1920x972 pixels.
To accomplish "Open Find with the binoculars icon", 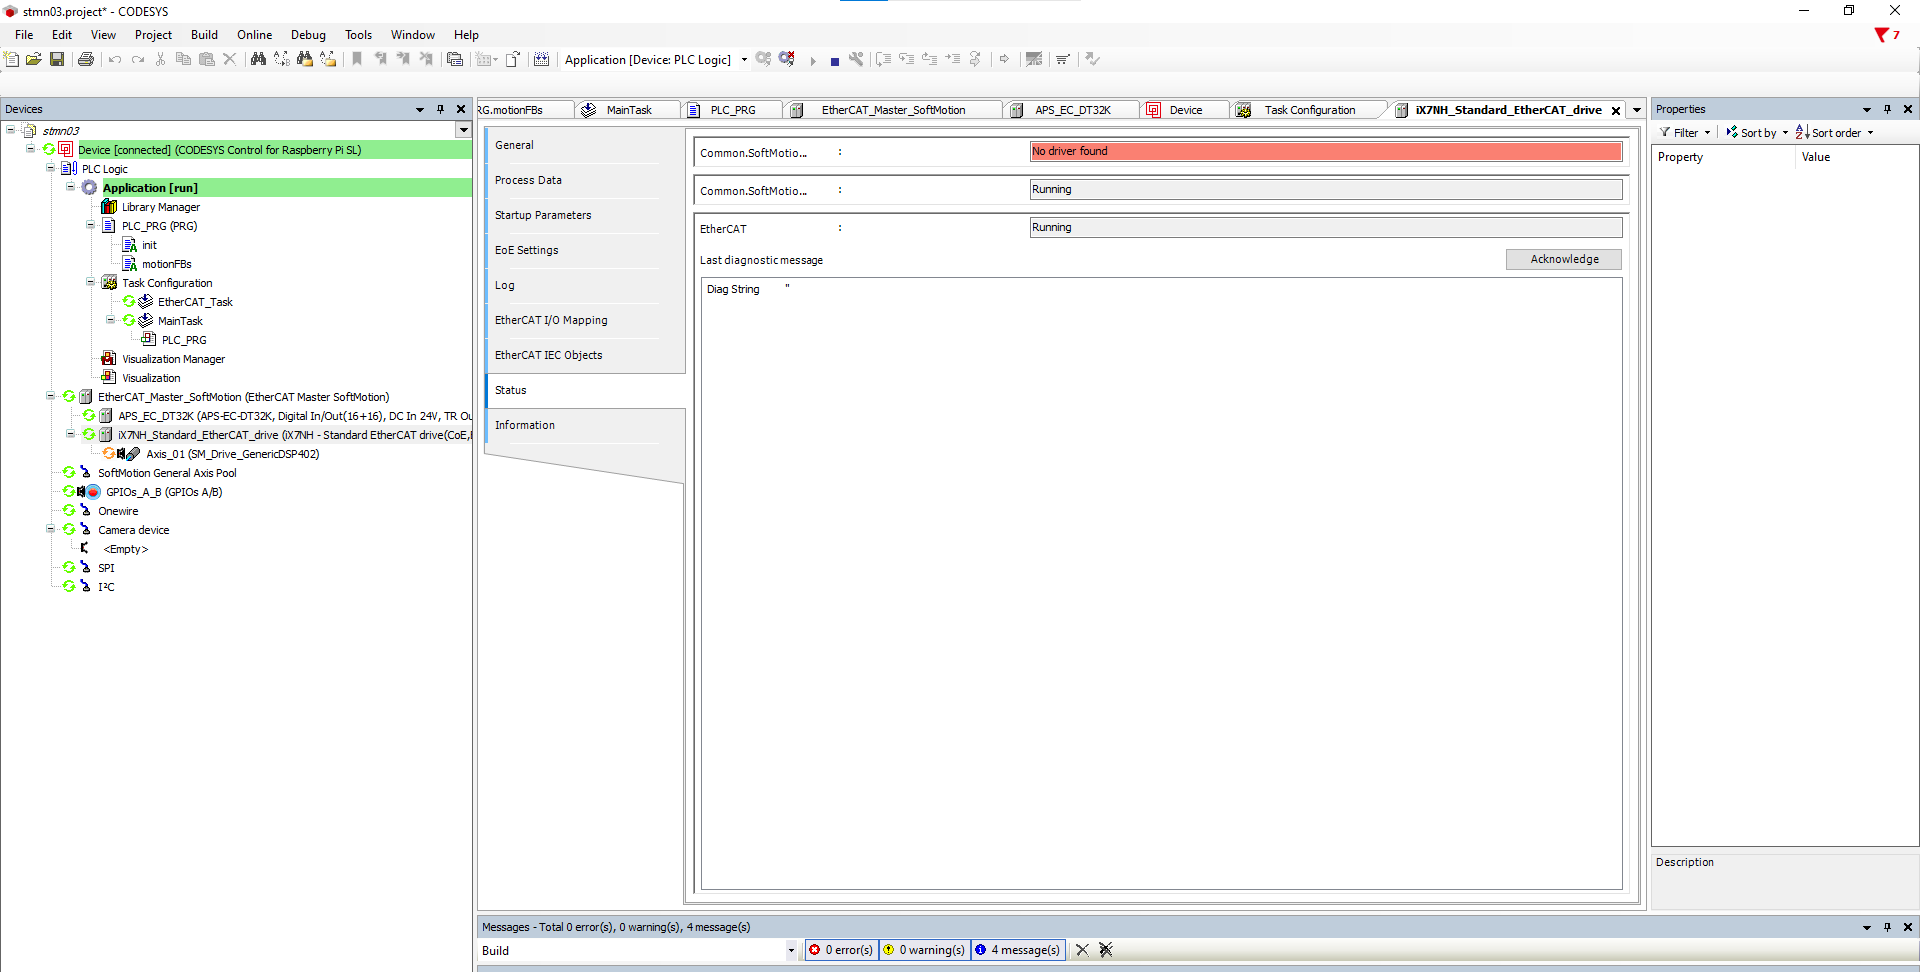I will pyautogui.click(x=258, y=59).
